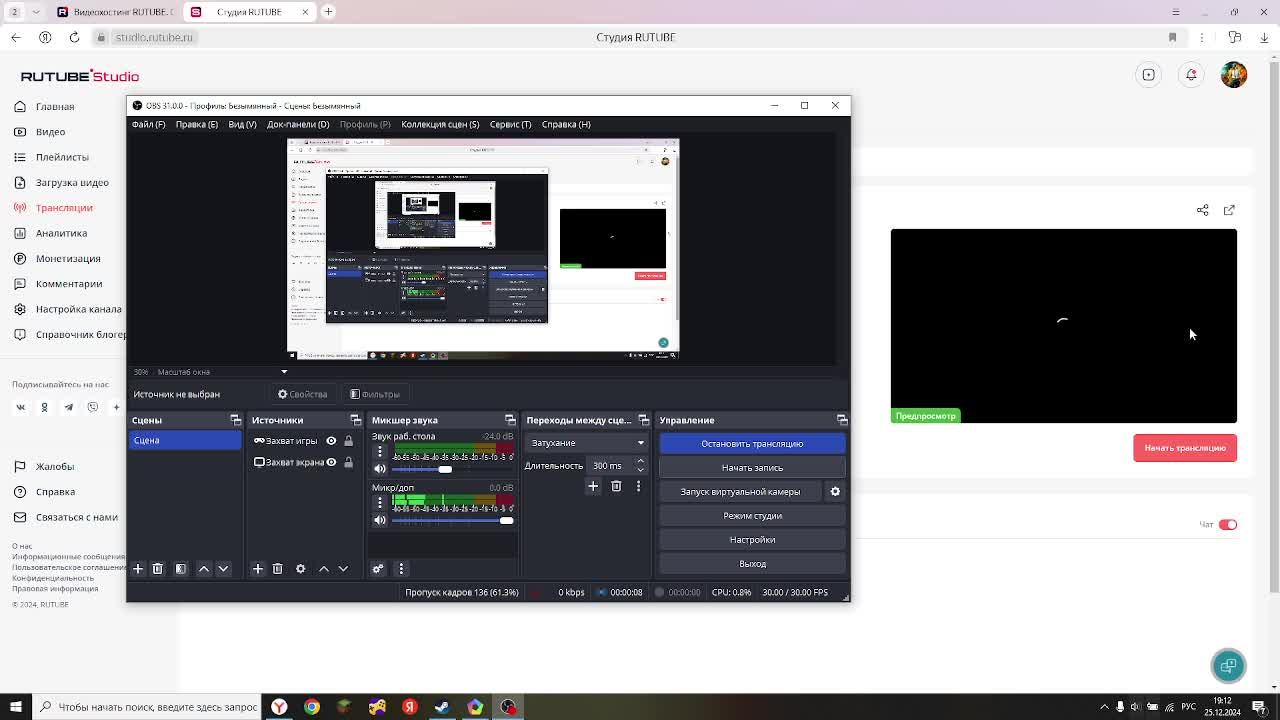Decrease transition duration stepper
The width and height of the screenshot is (1280, 720).
(x=640, y=469)
